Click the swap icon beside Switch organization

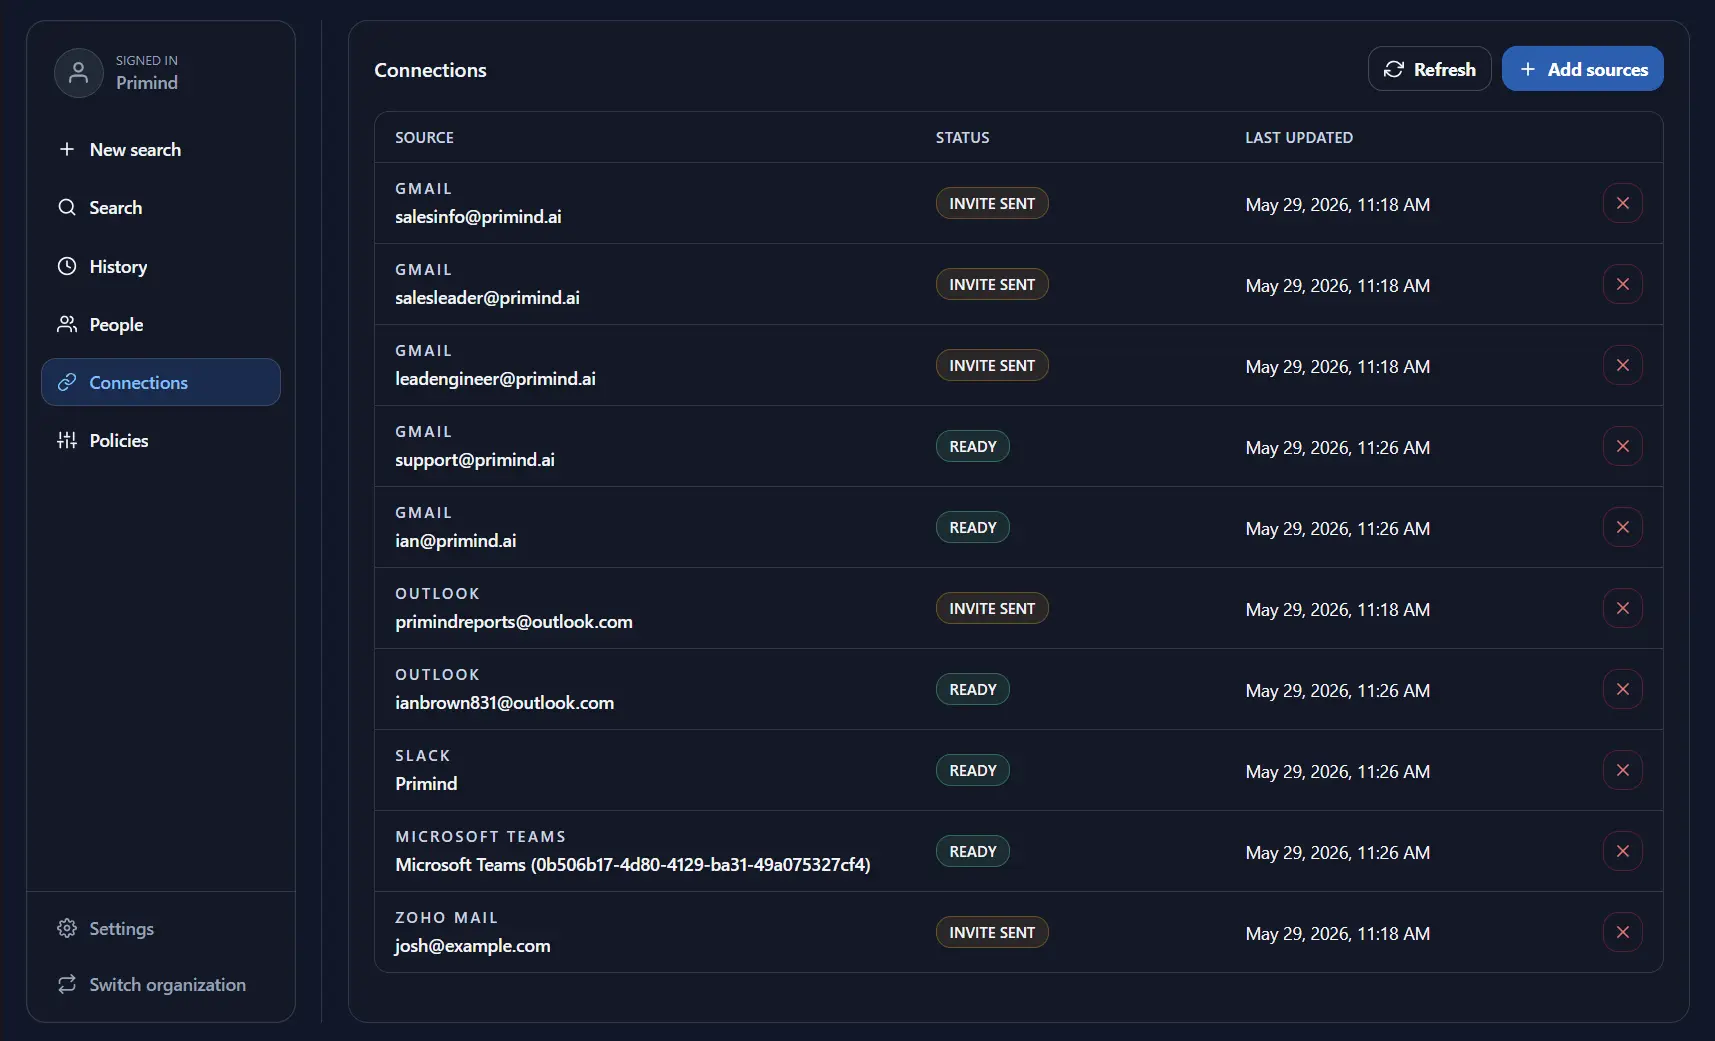67,984
